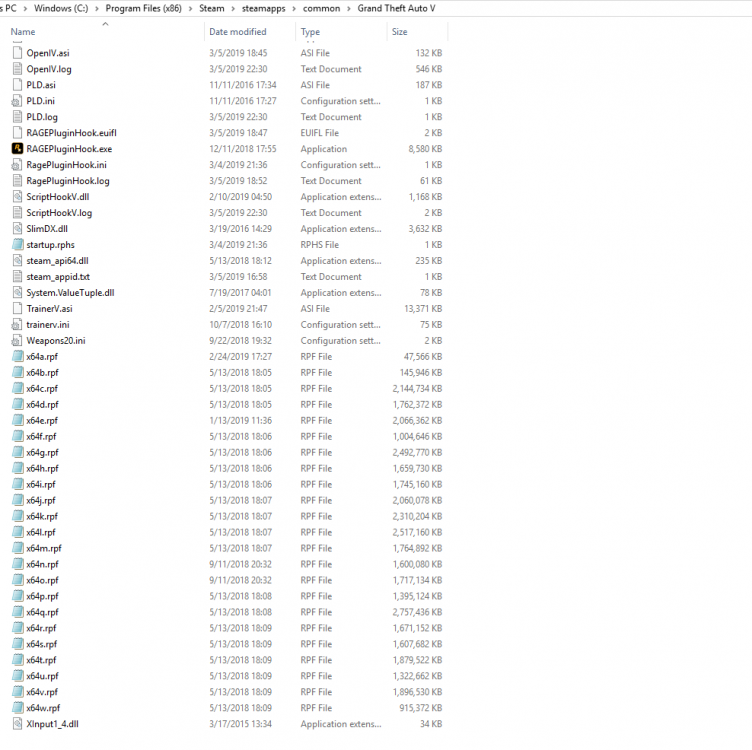Select the file name x64b.rpf
This screenshot has height=750, width=752.
(42, 372)
